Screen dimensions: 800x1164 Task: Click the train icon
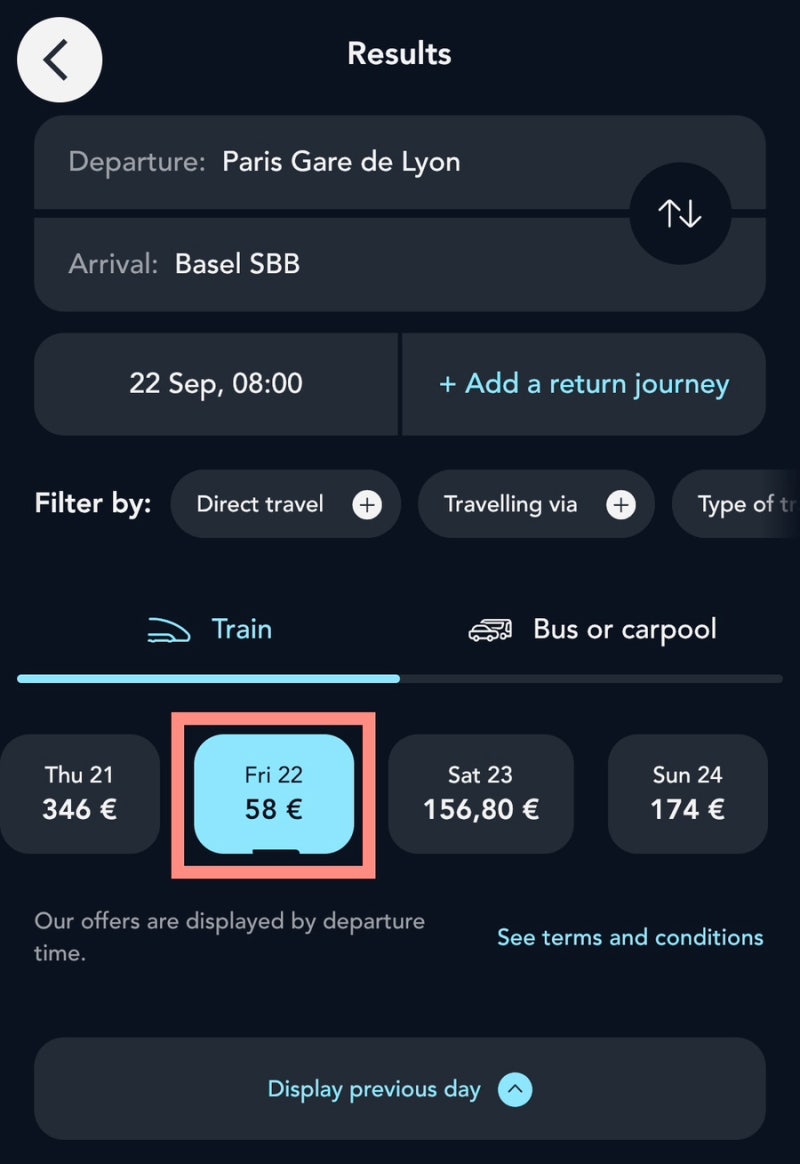[168, 630]
